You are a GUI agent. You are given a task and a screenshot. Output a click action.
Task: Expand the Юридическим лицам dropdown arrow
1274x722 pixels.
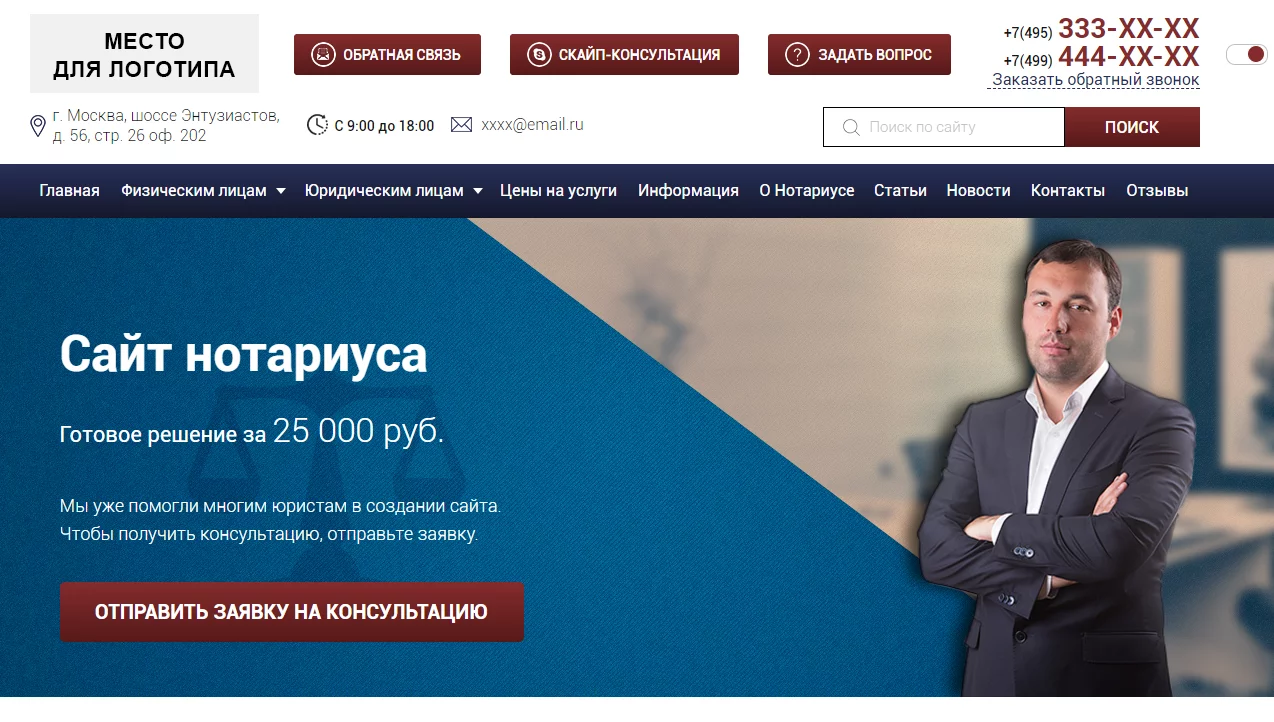[x=478, y=191]
